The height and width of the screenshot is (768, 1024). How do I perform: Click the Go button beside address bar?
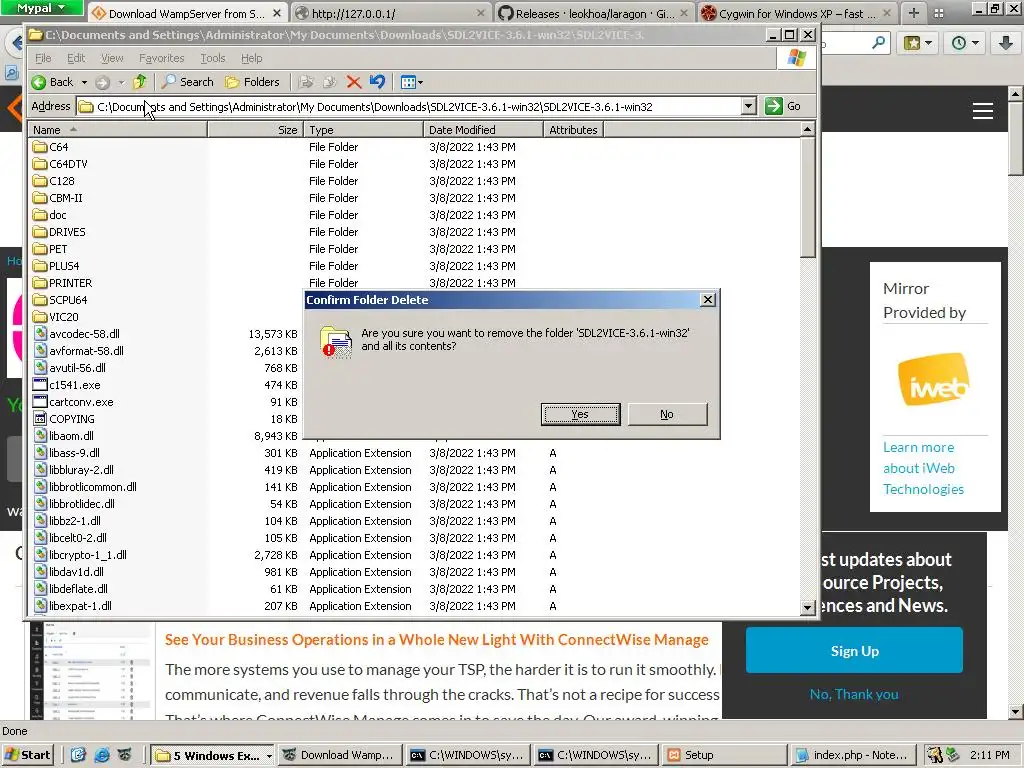click(x=784, y=106)
